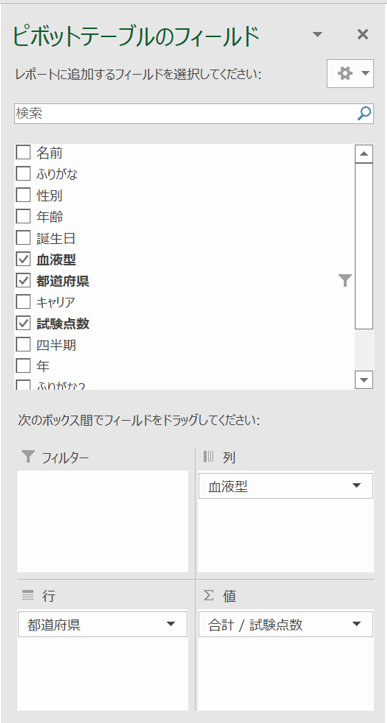This screenshot has height=723, width=387.
Task: Click the scroll up arrow in field list
Action: click(x=364, y=154)
